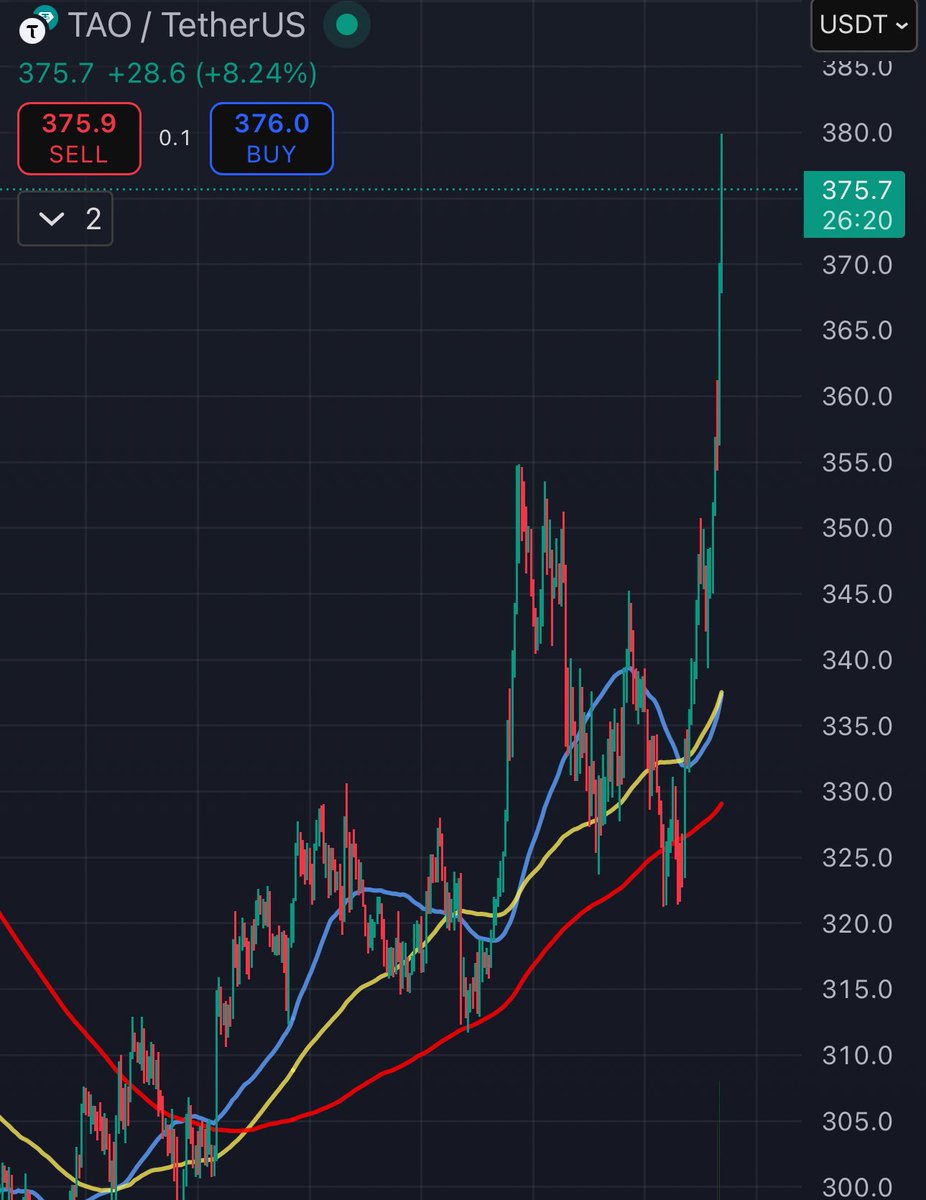Image resolution: width=926 pixels, height=1200 pixels.
Task: Click the 350.0 price axis label
Action: click(856, 528)
